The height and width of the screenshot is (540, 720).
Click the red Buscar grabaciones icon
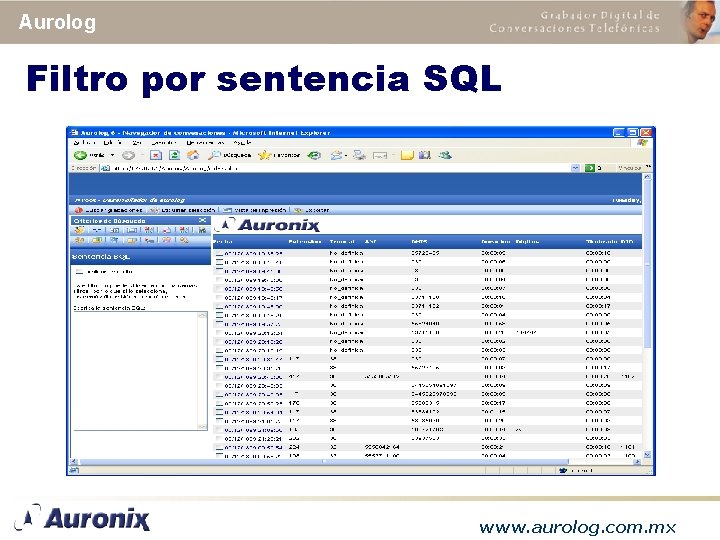[79, 210]
